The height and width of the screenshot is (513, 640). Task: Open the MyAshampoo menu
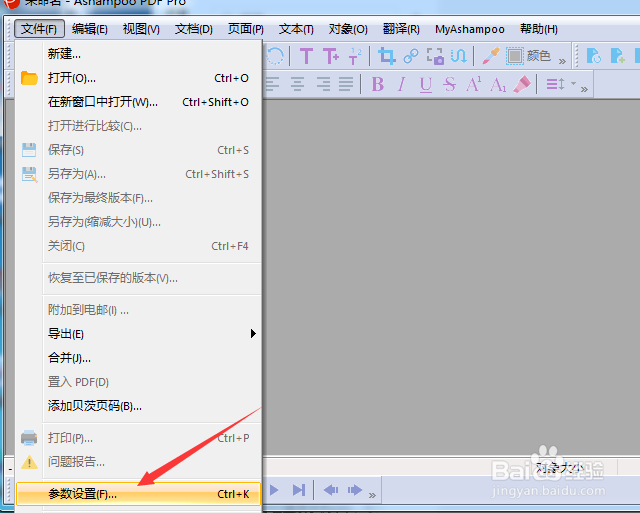[x=469, y=29]
